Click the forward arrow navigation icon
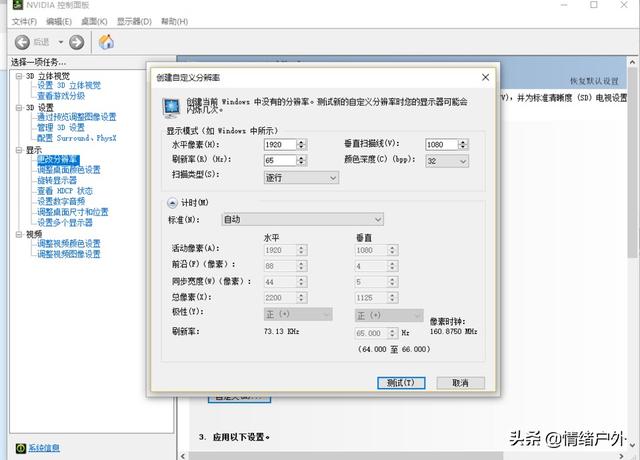The height and width of the screenshot is (460, 640). pos(76,42)
